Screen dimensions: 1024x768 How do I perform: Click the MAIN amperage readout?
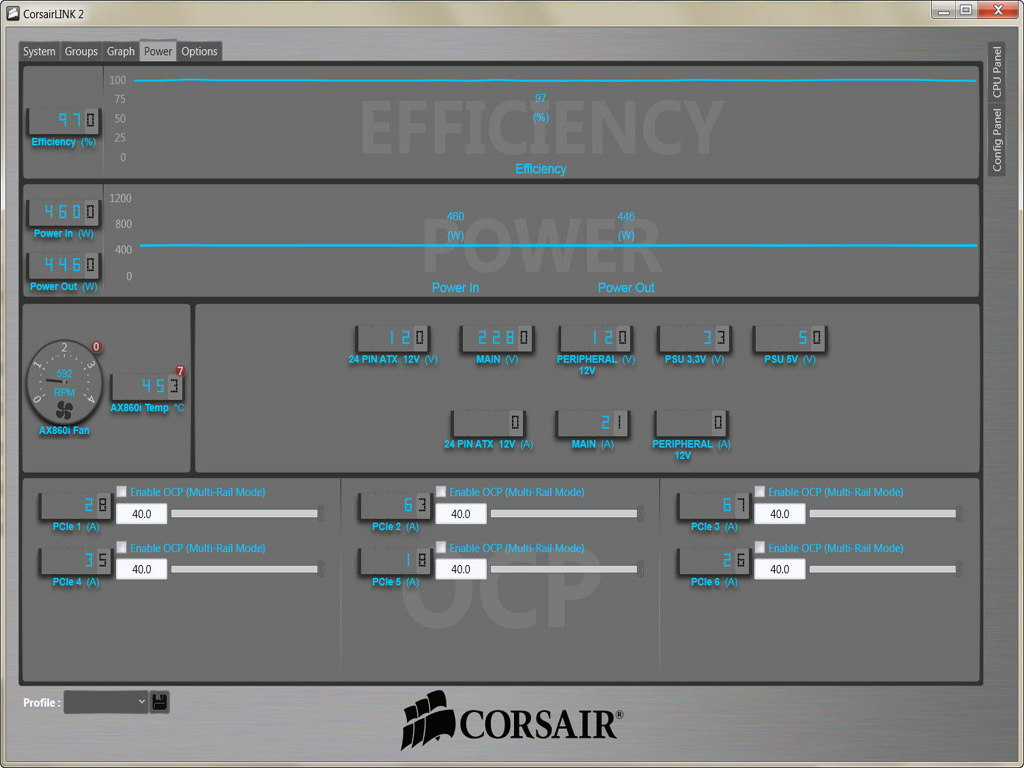tap(592, 423)
